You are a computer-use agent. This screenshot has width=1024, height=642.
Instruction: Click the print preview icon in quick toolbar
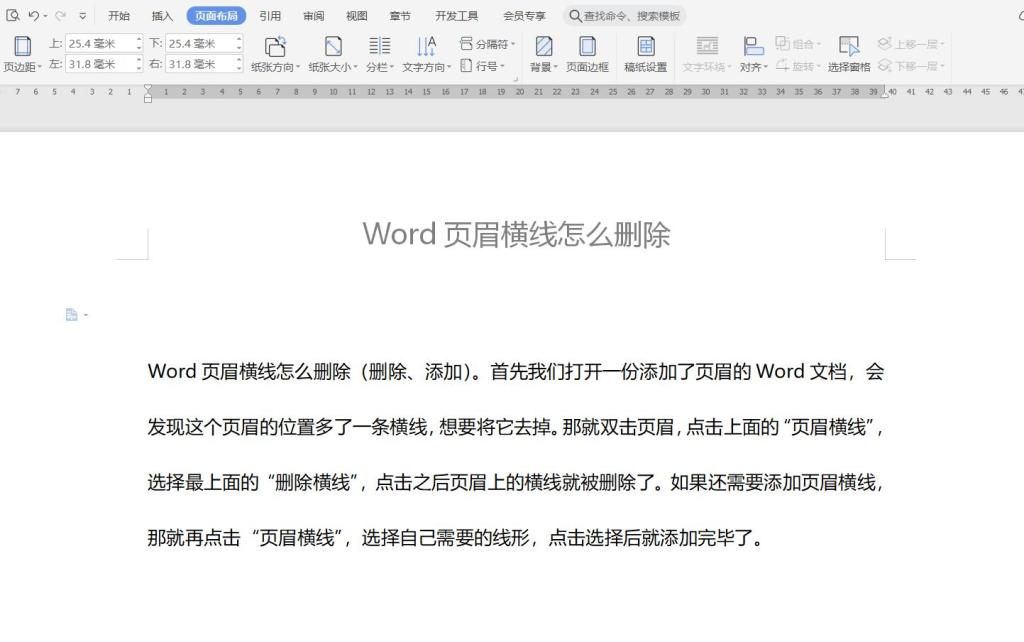point(13,16)
